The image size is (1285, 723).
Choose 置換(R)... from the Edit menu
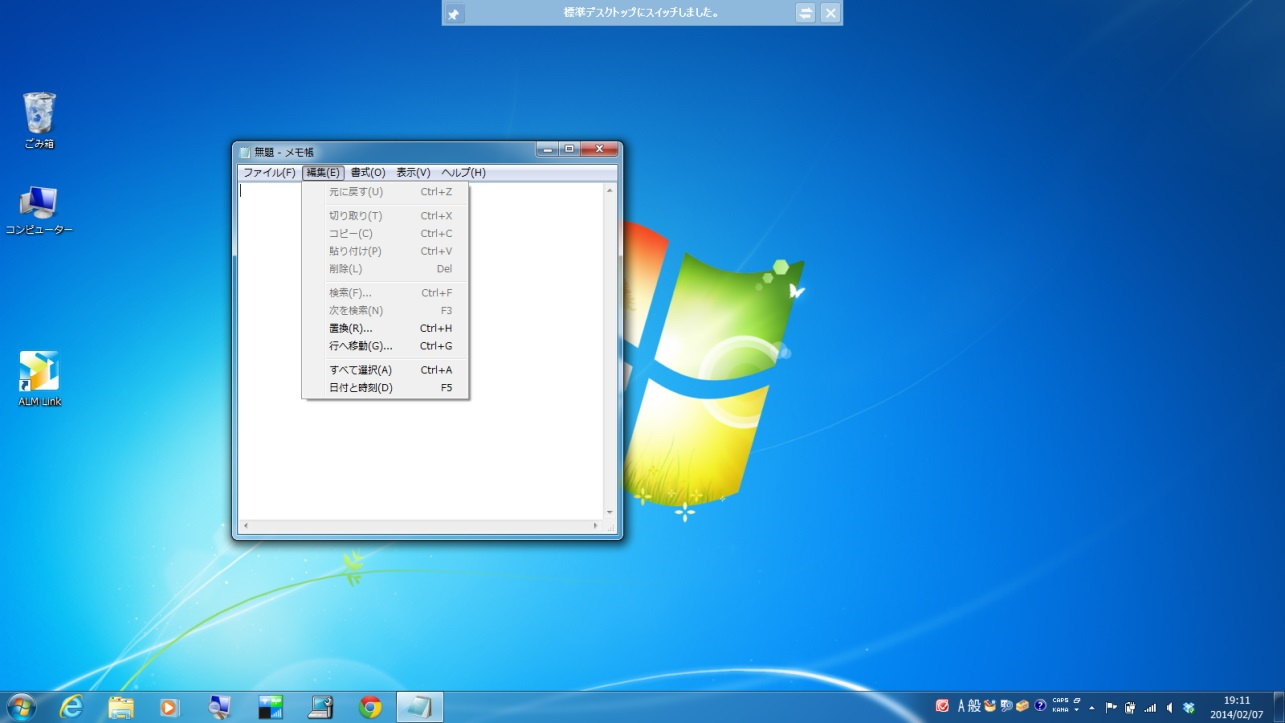[x=386, y=328]
